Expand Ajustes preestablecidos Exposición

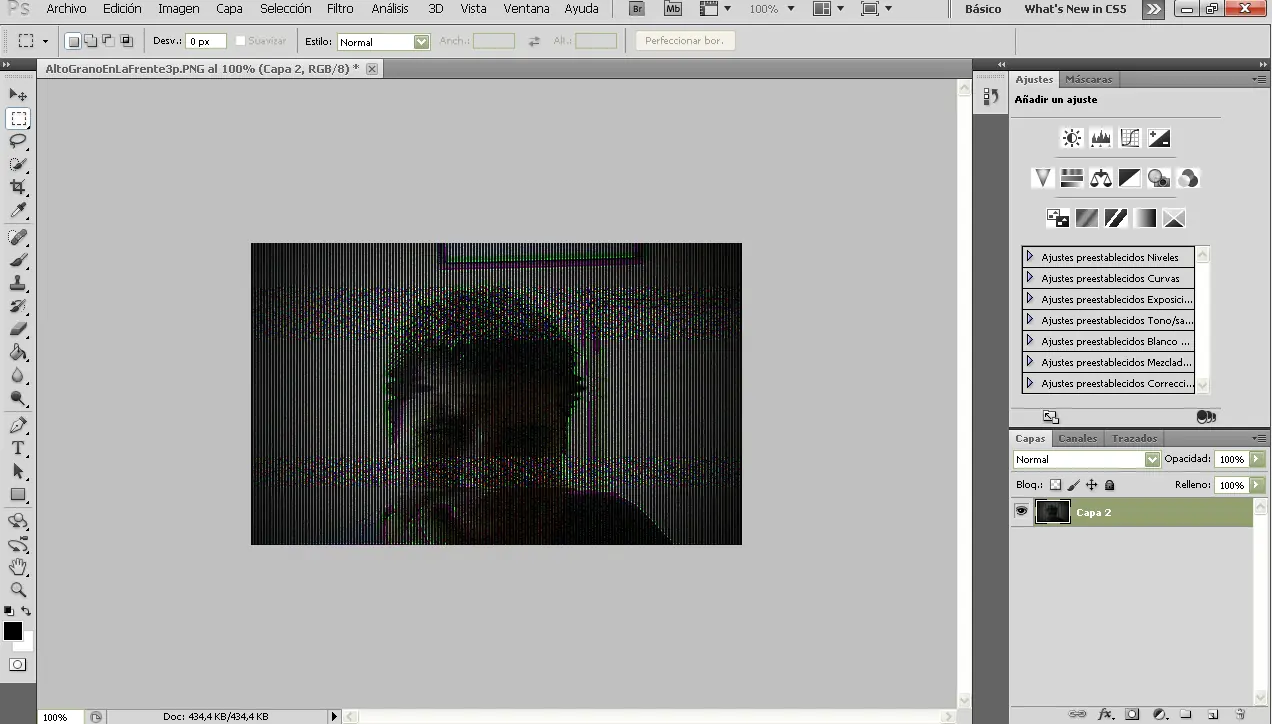(1030, 299)
